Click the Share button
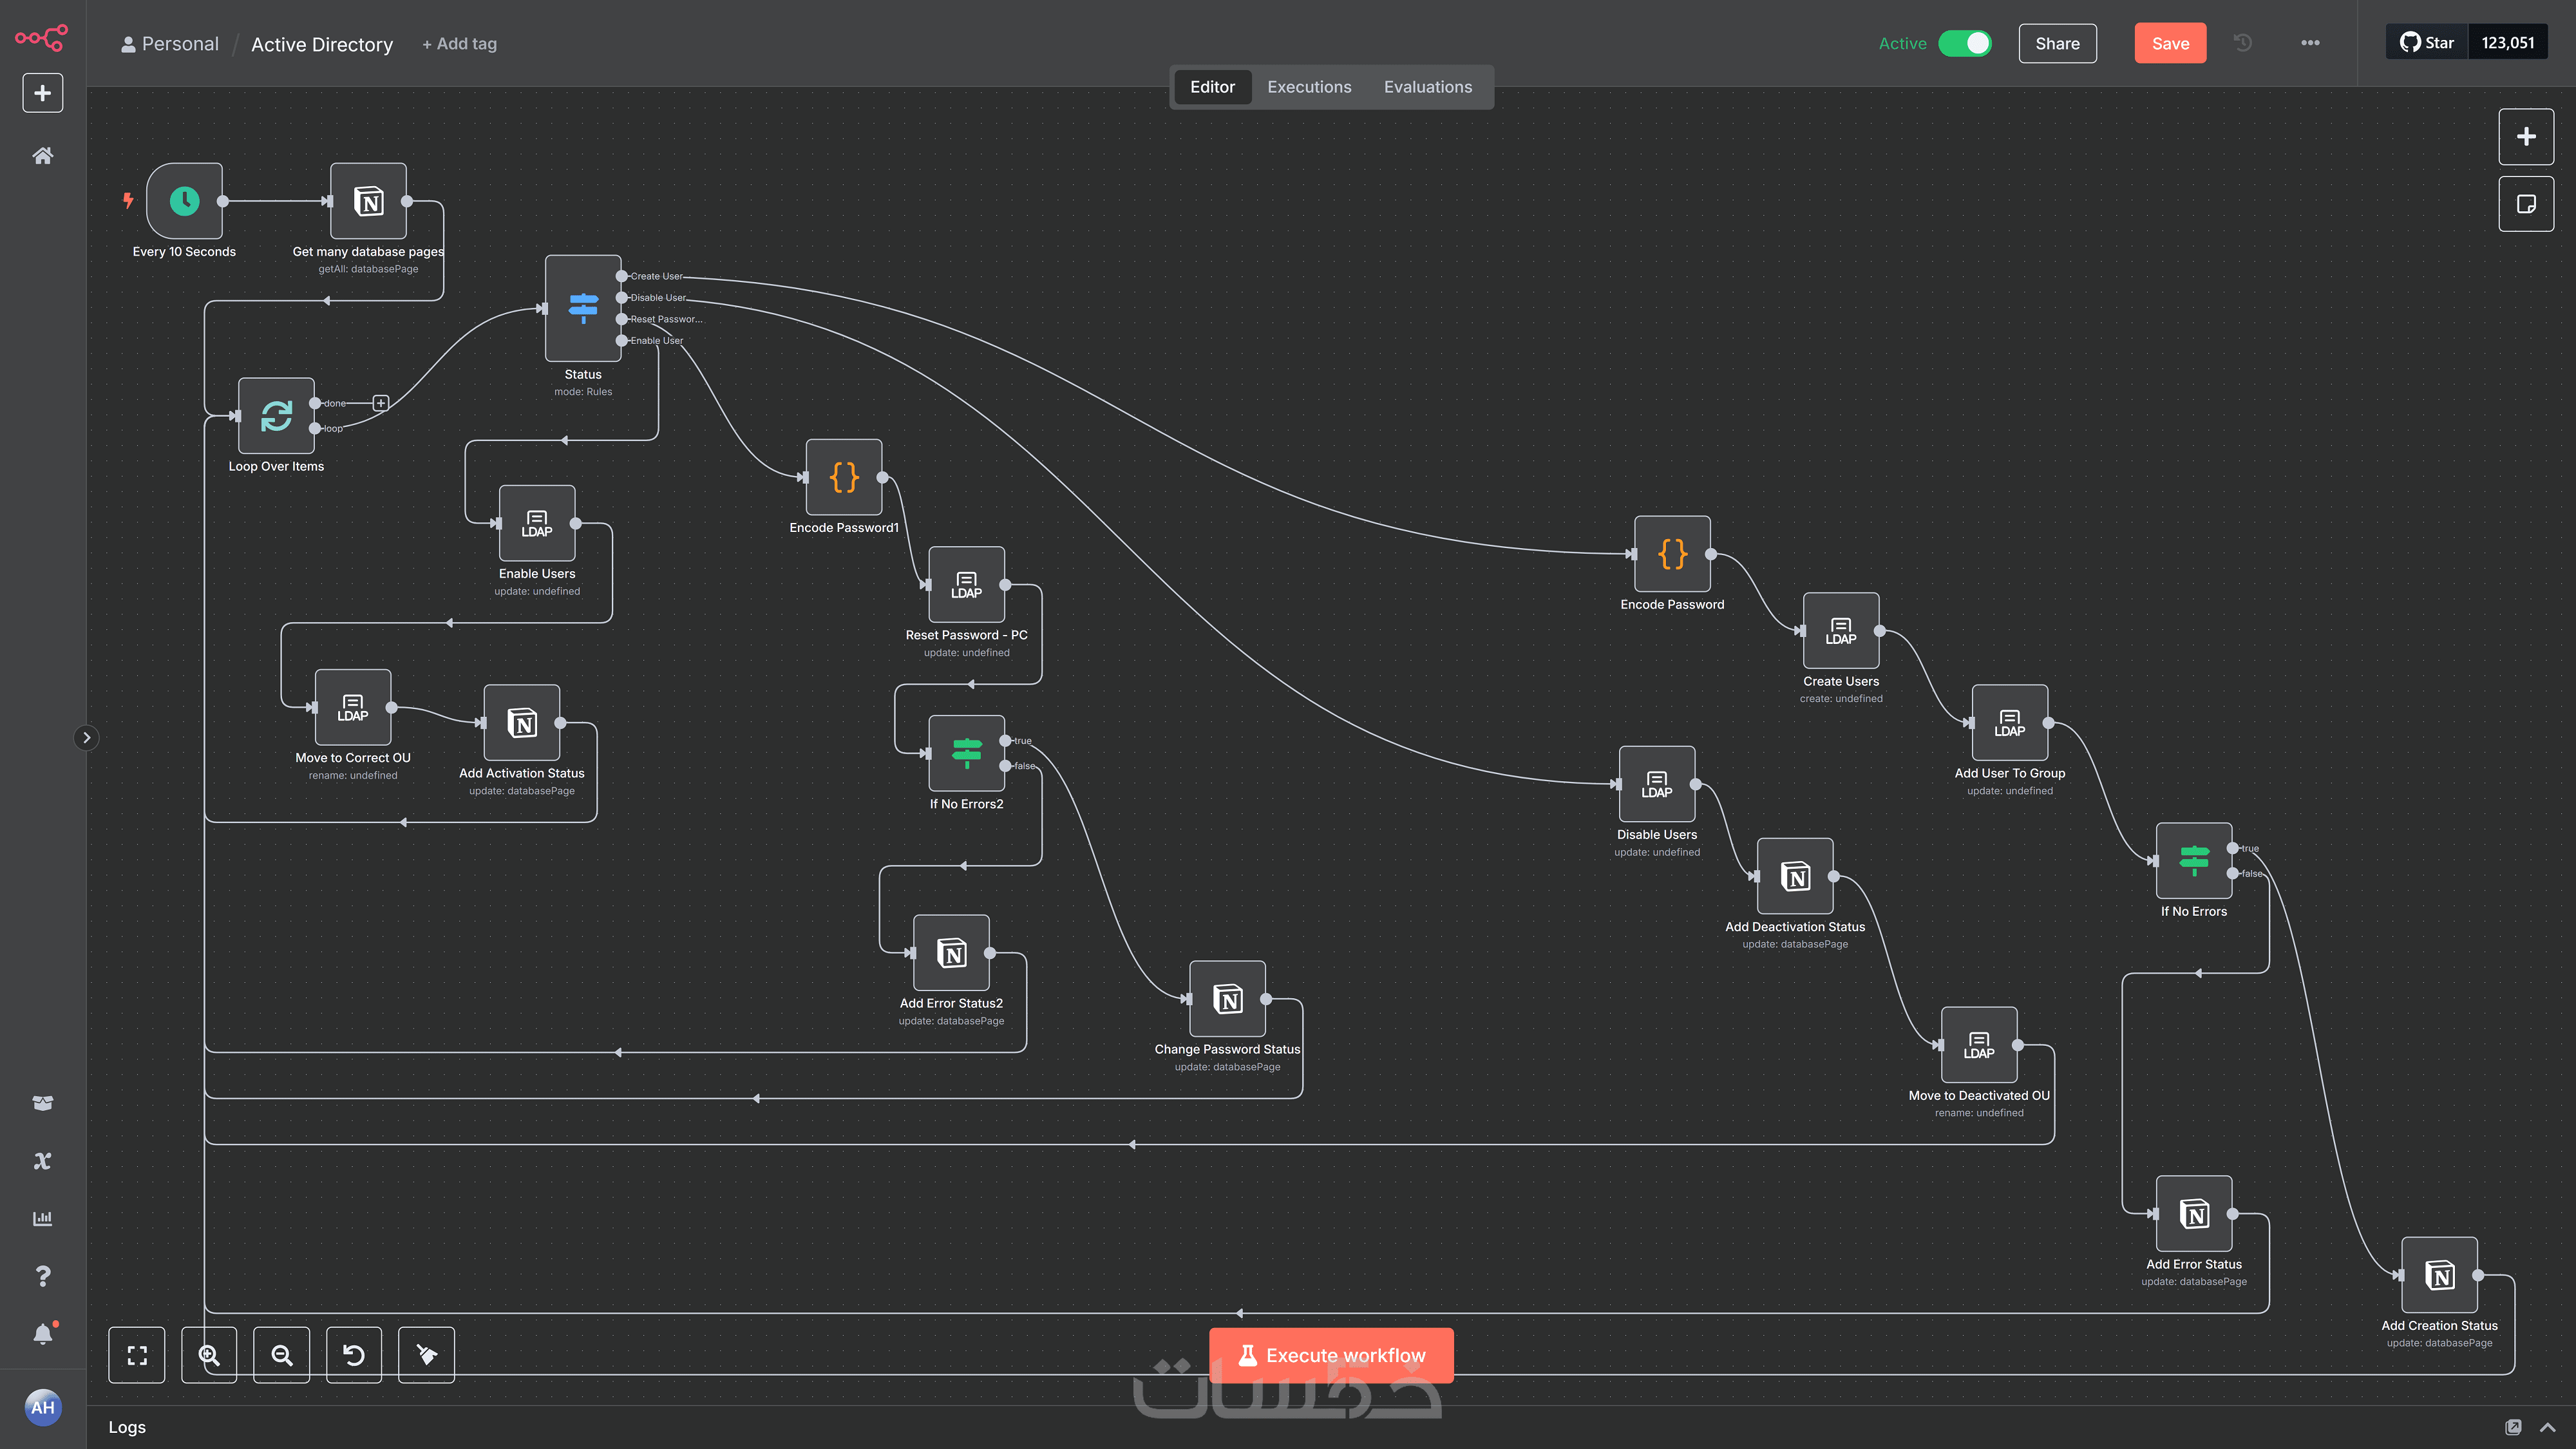 2057,43
